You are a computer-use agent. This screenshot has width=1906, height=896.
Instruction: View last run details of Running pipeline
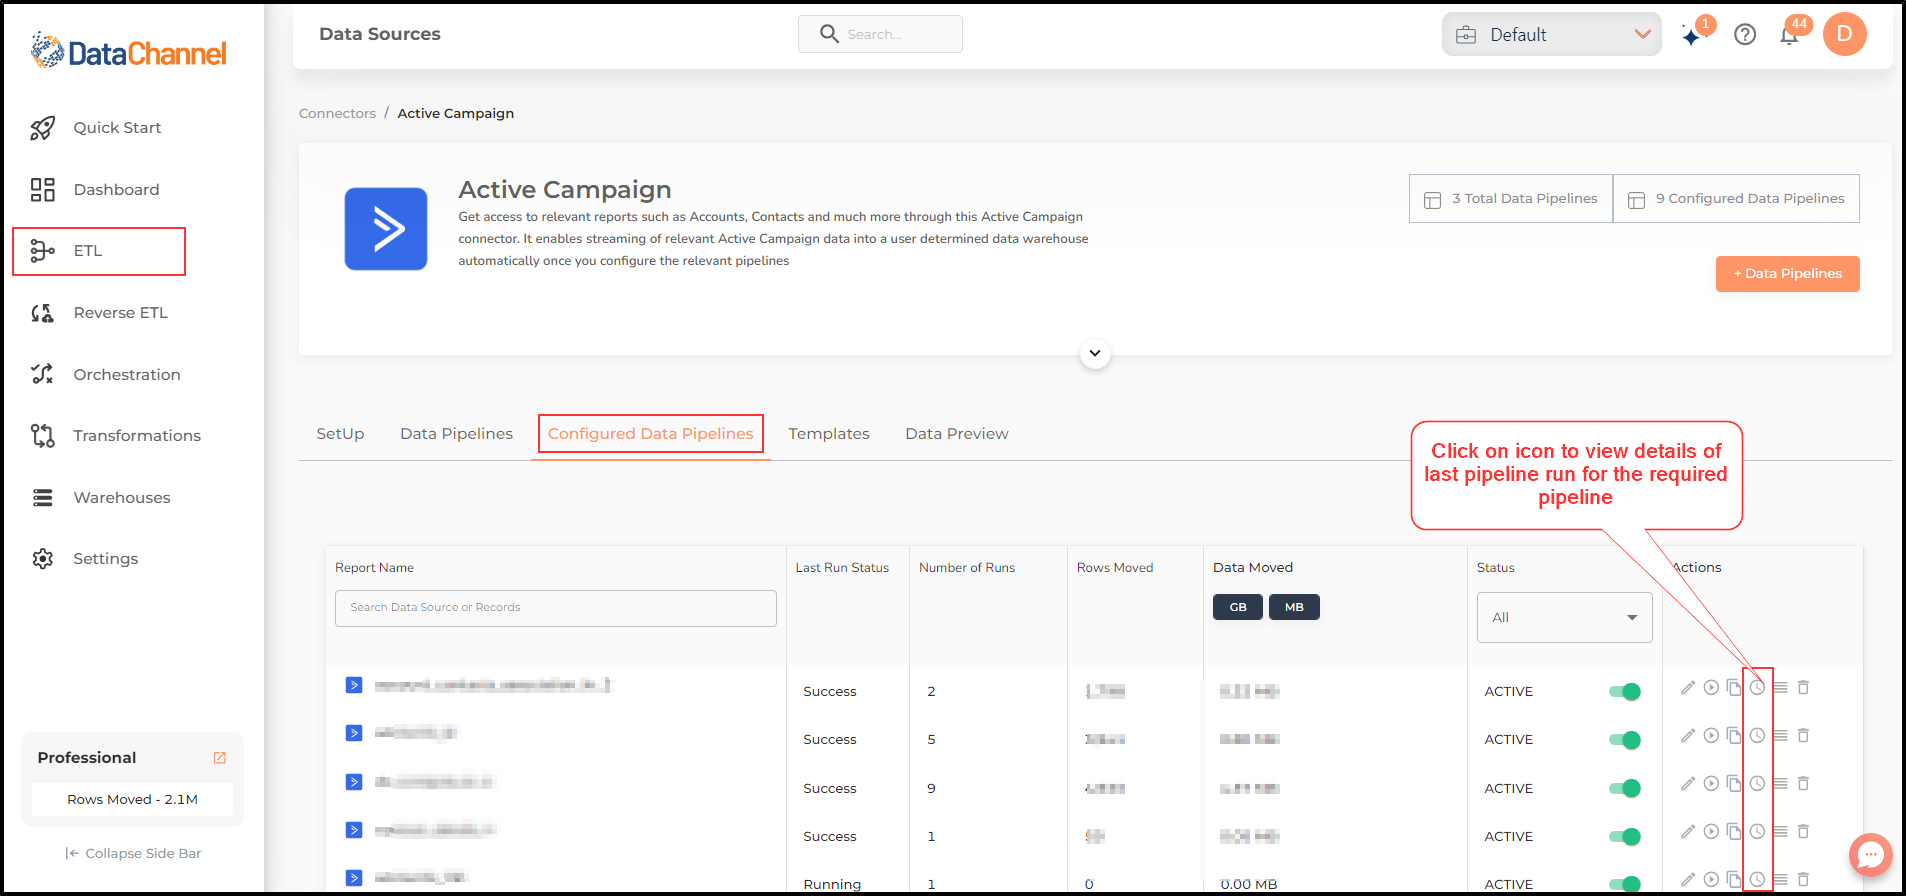pos(1757,879)
